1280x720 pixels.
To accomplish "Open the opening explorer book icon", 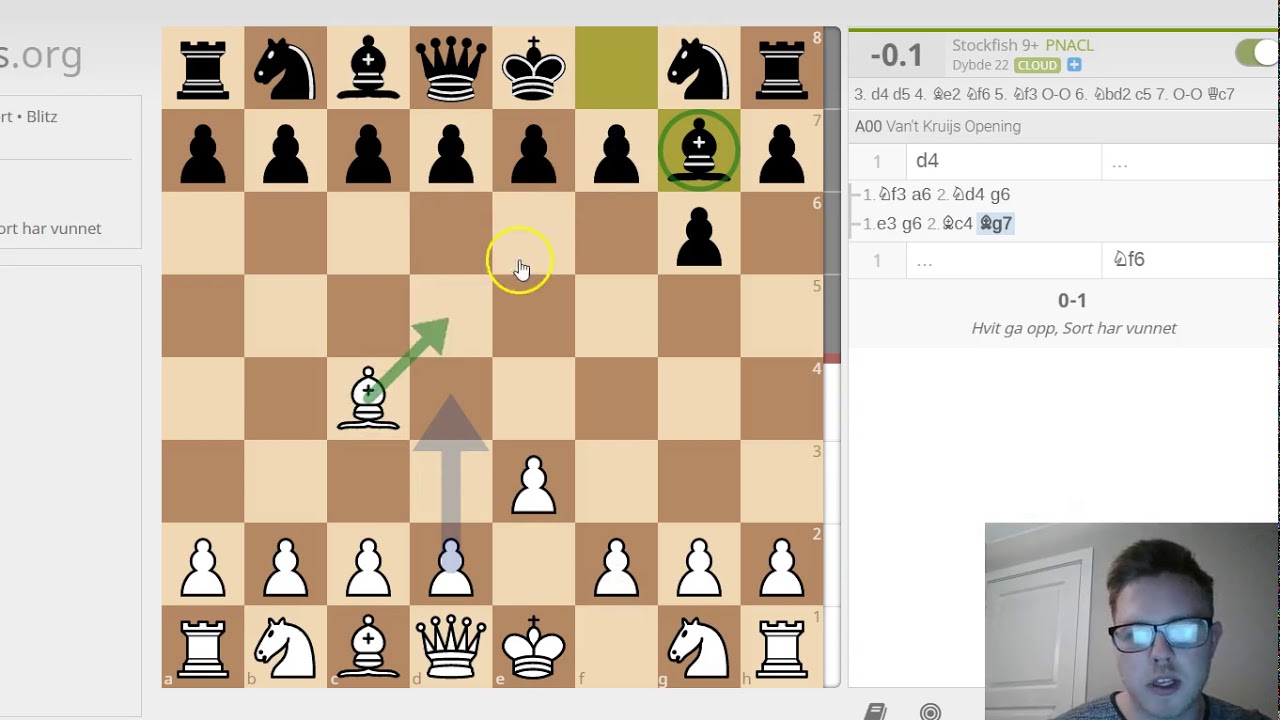I will [876, 711].
